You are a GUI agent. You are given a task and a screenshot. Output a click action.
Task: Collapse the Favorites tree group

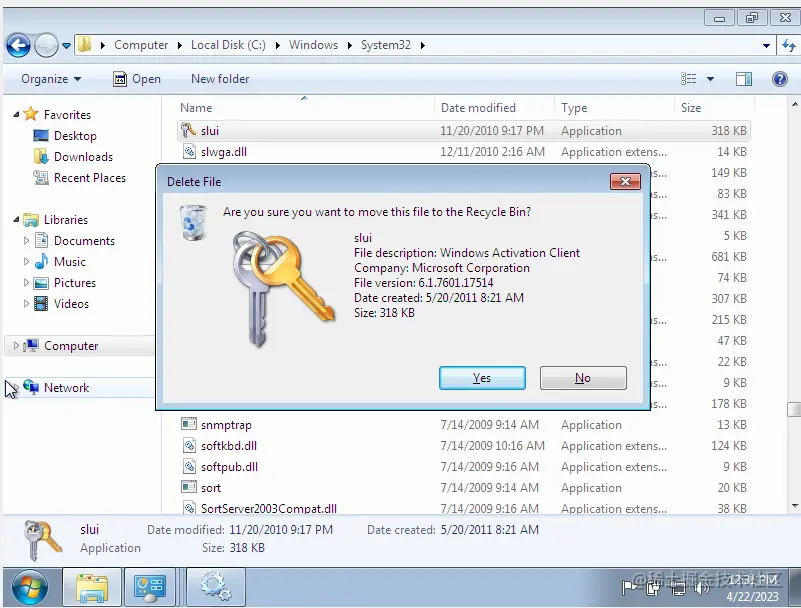16,114
